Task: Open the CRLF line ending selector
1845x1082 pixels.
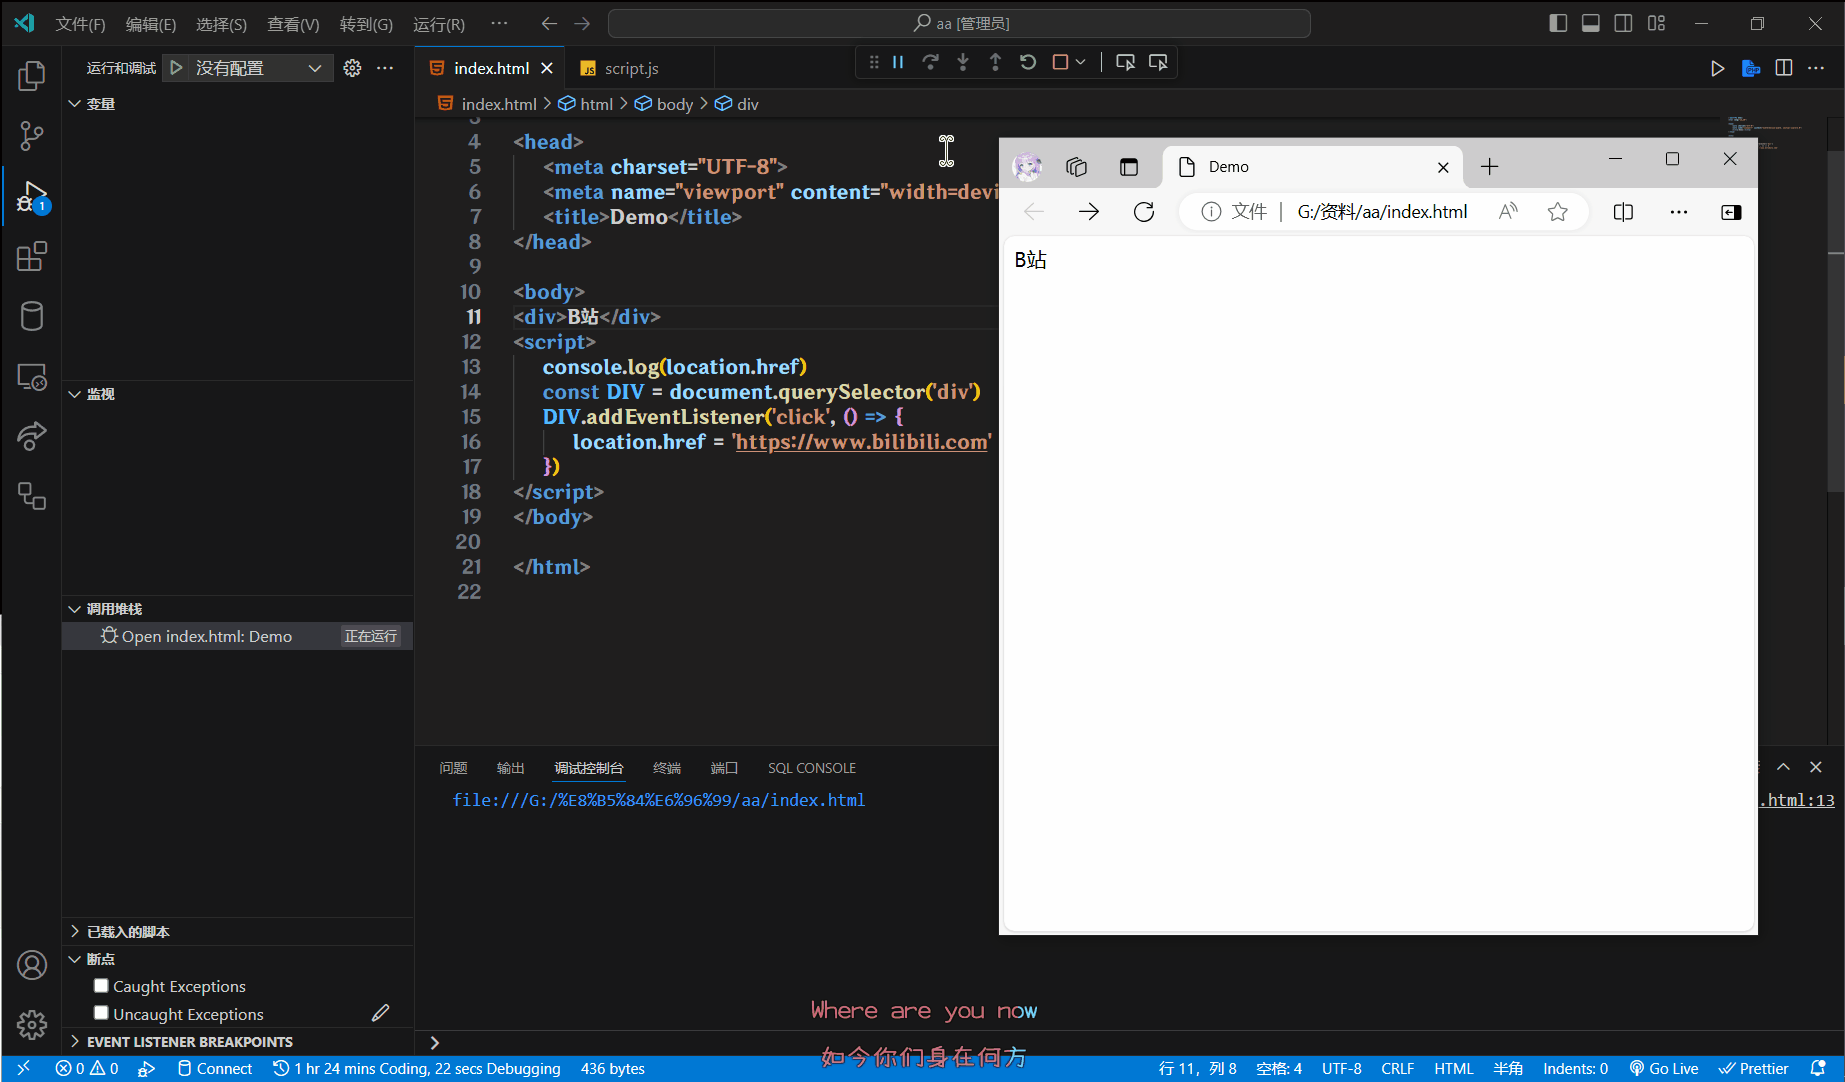Action: [x=1397, y=1069]
